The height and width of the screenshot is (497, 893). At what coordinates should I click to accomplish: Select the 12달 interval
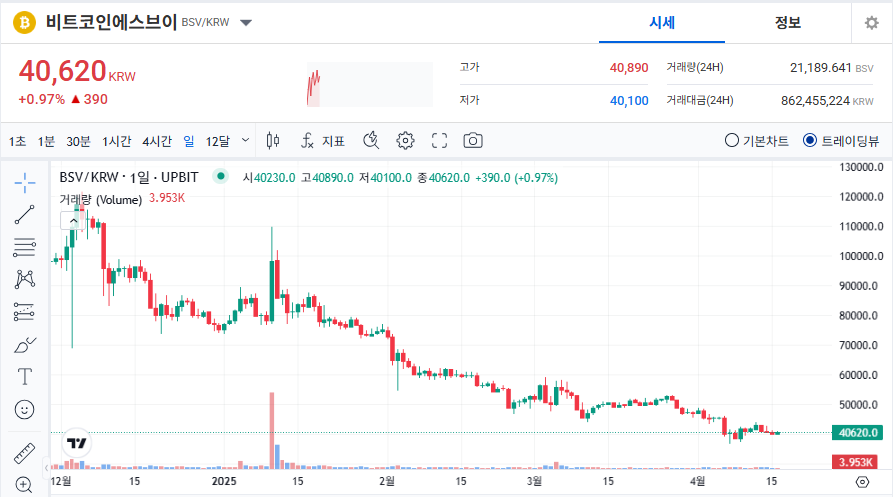(218, 141)
